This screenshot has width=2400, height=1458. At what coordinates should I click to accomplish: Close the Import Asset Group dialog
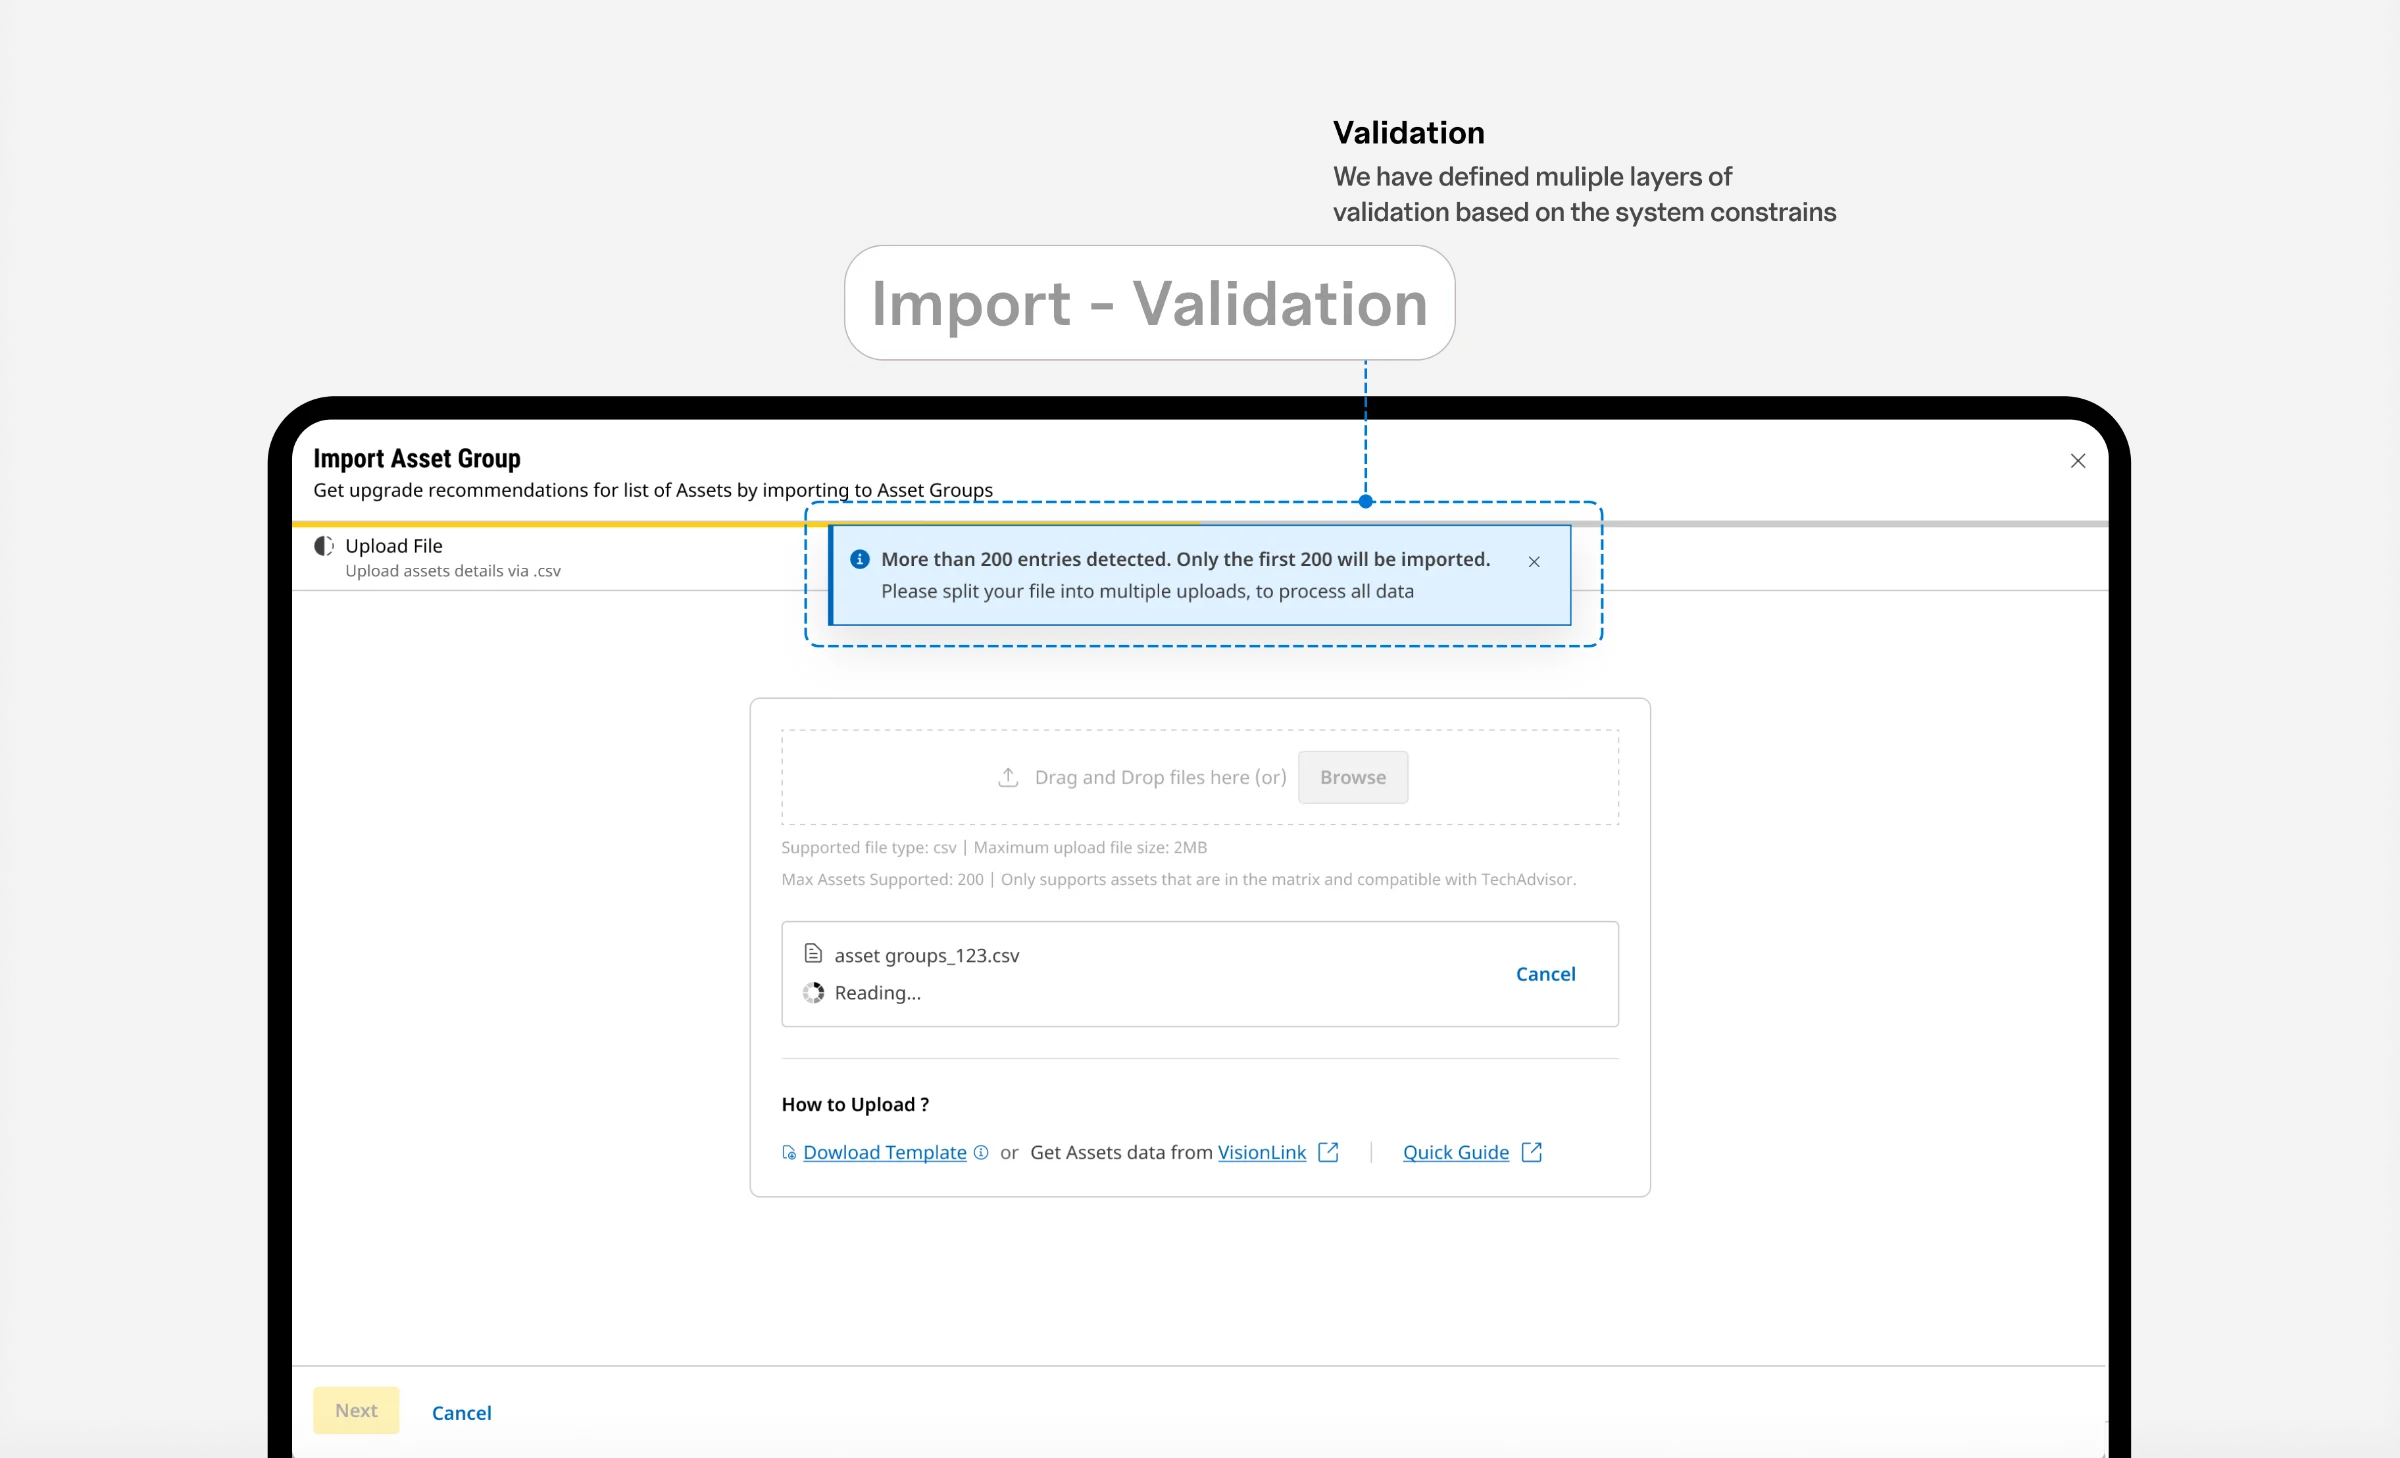click(x=2077, y=461)
